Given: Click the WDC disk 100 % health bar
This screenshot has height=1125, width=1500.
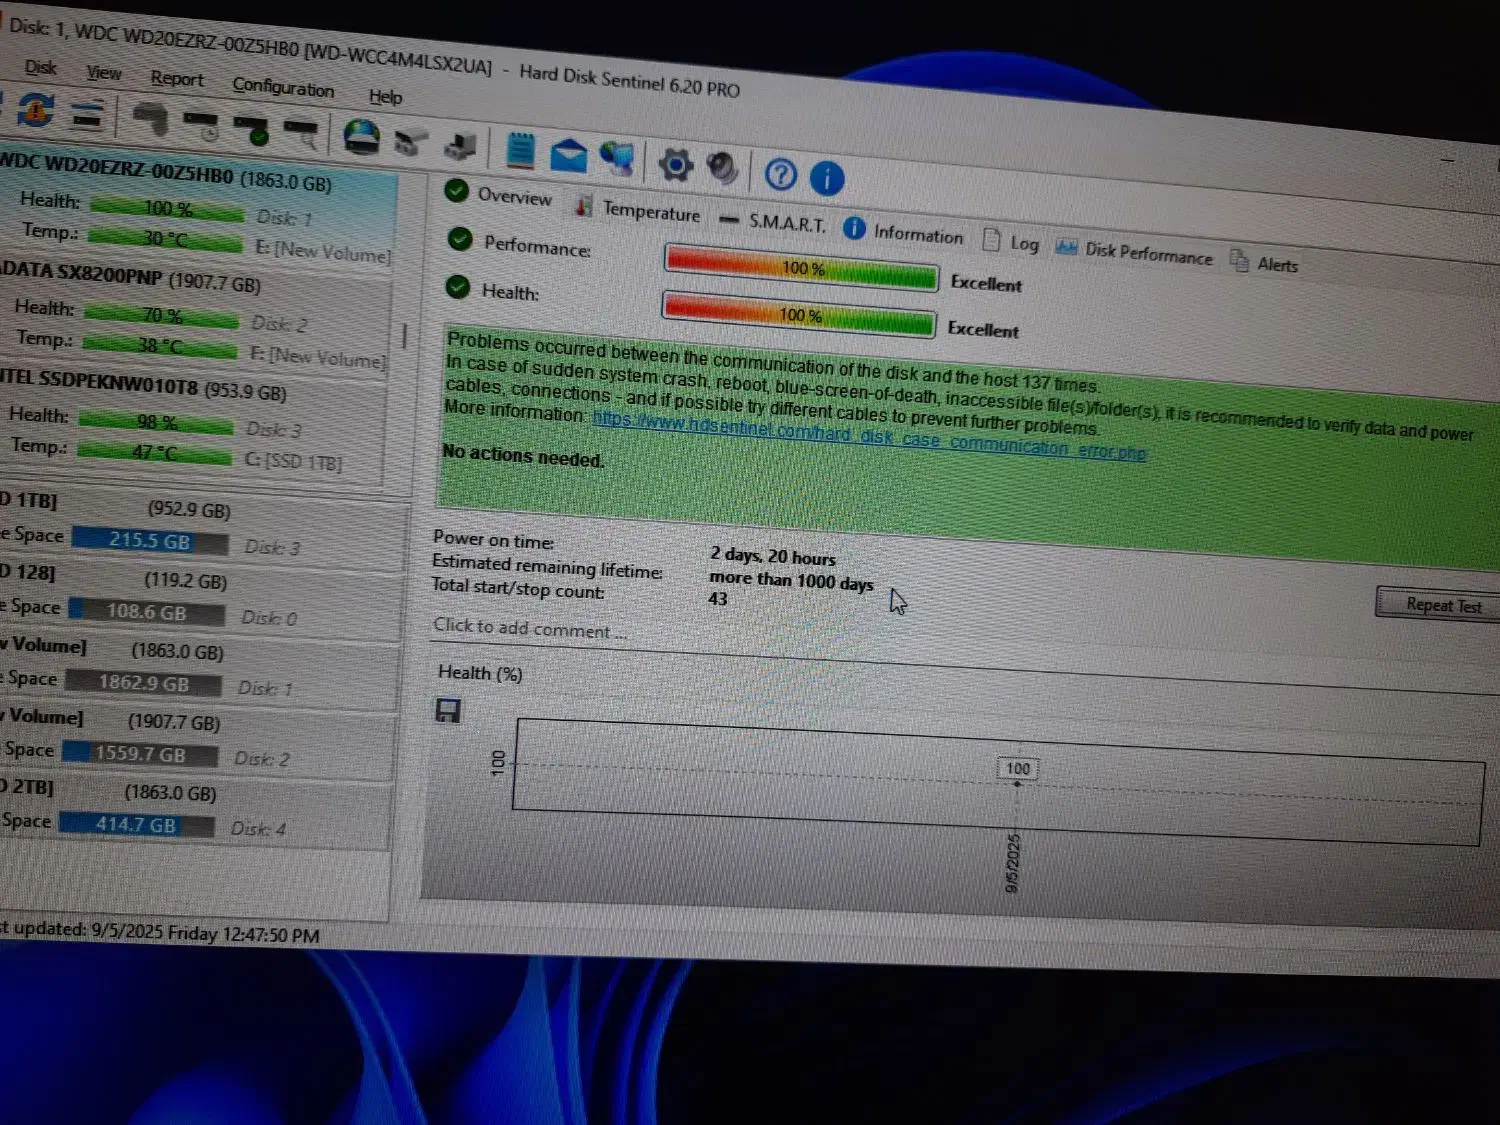Looking at the screenshot, I should pyautogui.click(x=167, y=208).
